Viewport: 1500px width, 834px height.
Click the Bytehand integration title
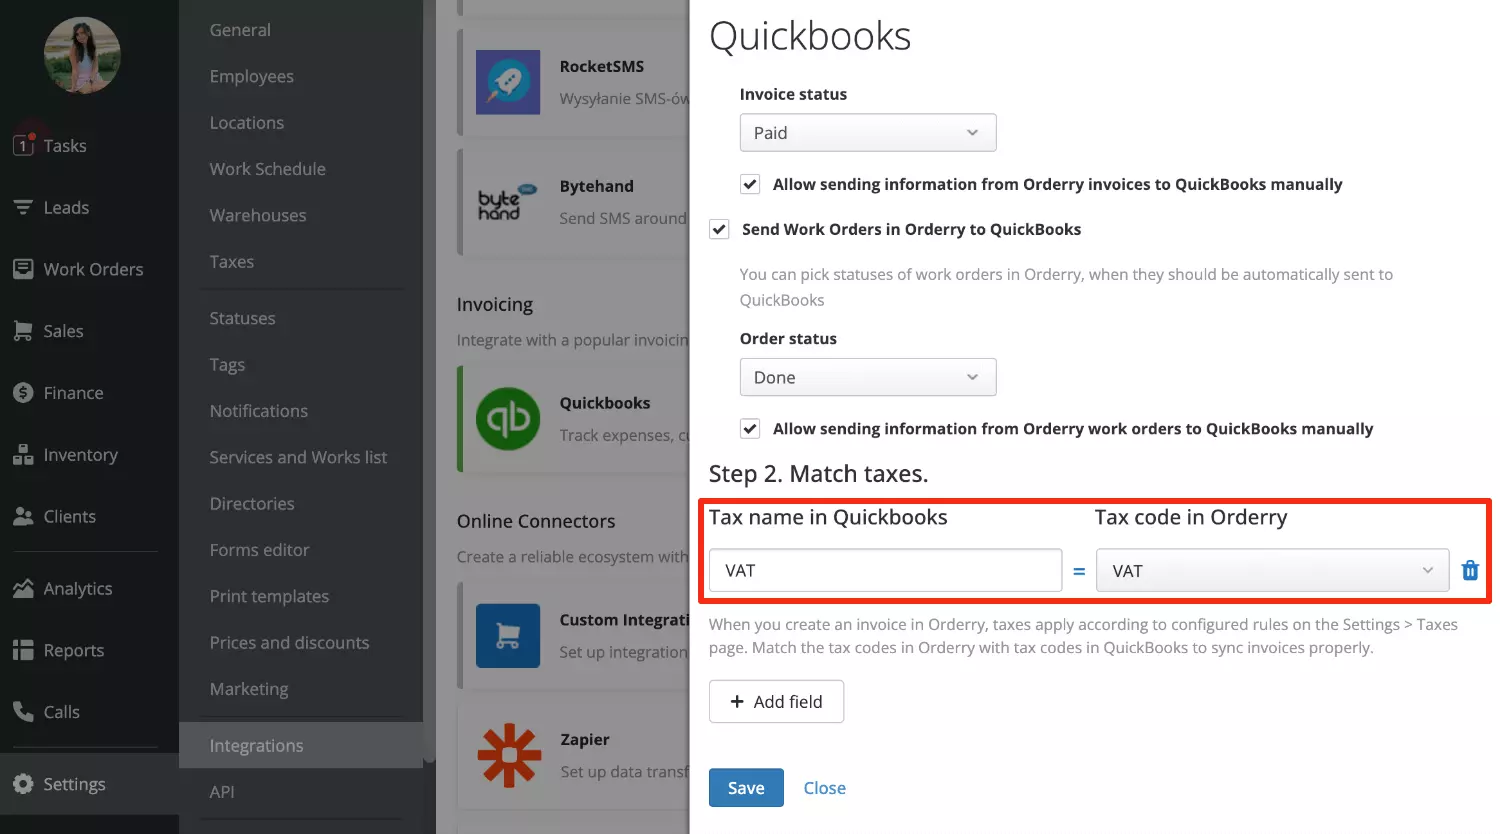[x=597, y=186]
